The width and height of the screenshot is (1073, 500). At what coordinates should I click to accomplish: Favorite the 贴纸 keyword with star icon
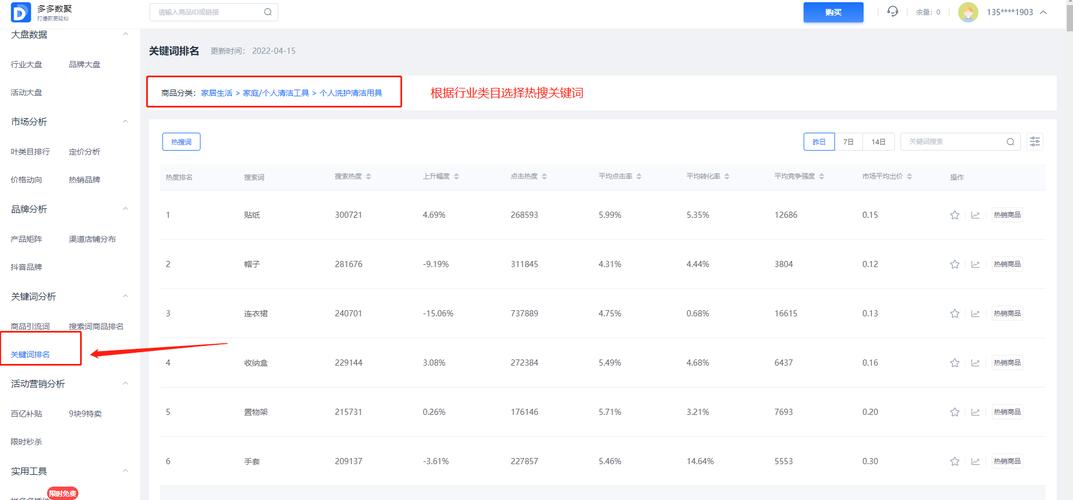click(x=955, y=215)
